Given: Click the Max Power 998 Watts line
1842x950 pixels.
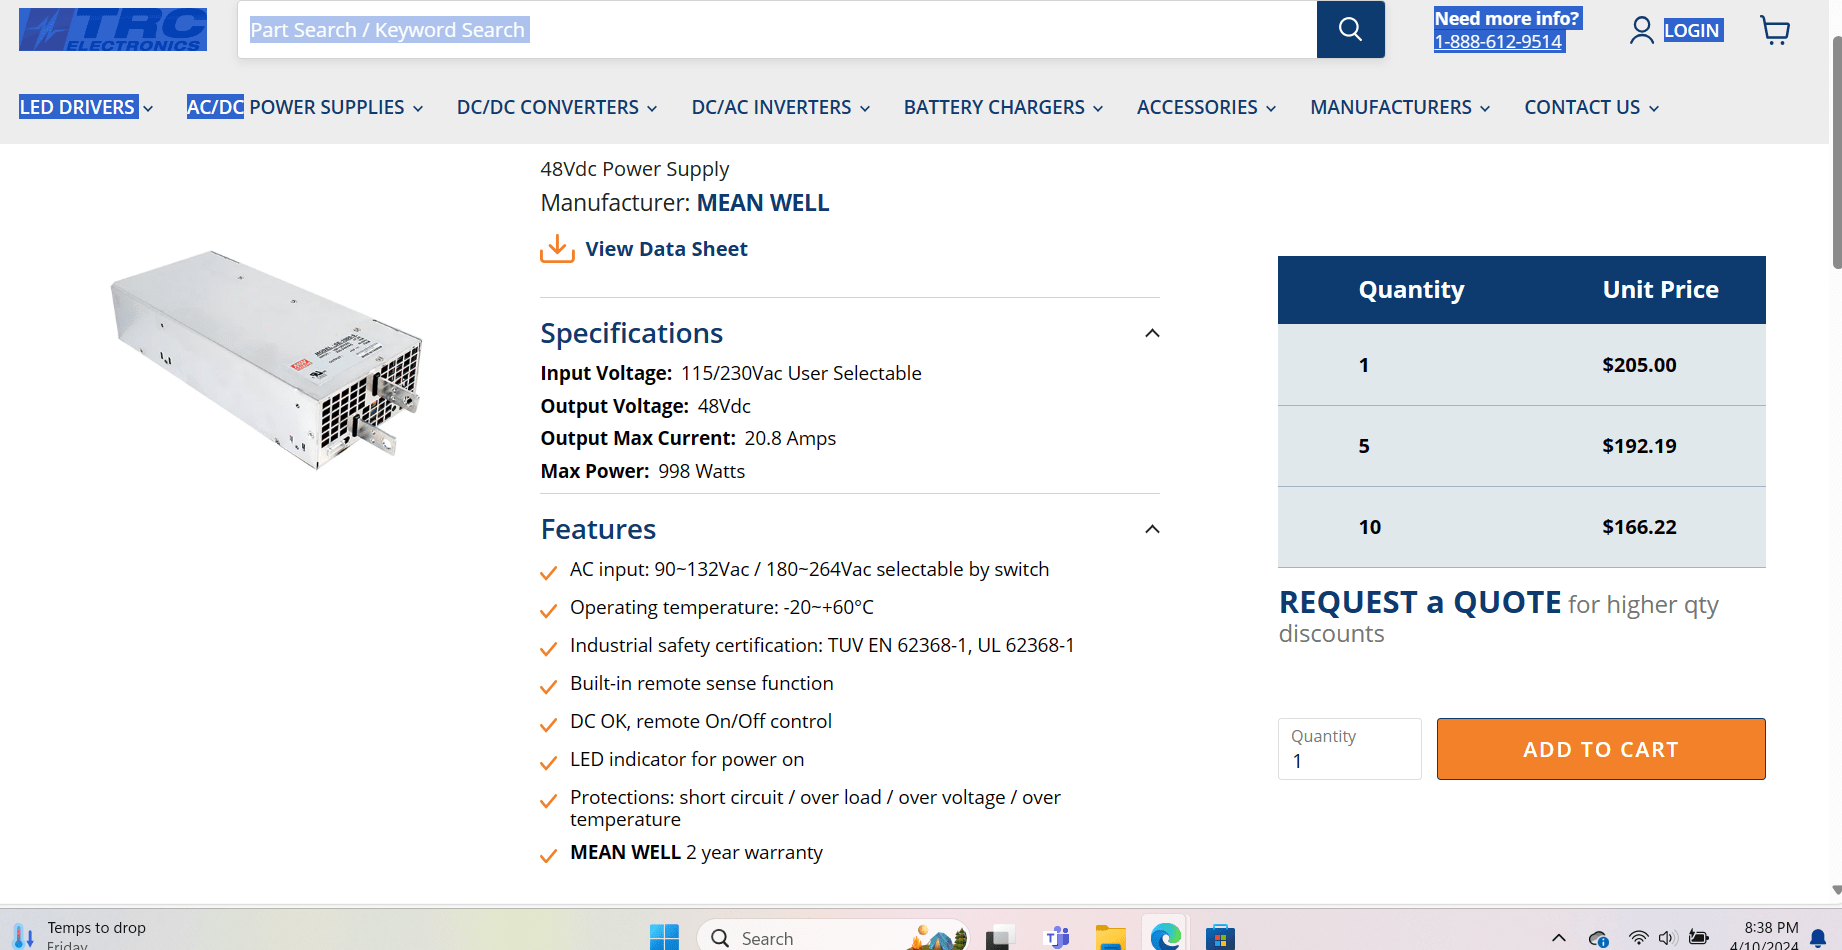Looking at the screenshot, I should click(643, 471).
